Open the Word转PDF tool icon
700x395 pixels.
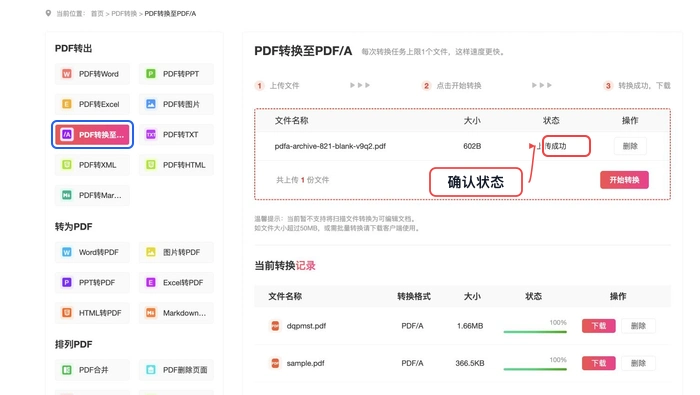coord(67,252)
